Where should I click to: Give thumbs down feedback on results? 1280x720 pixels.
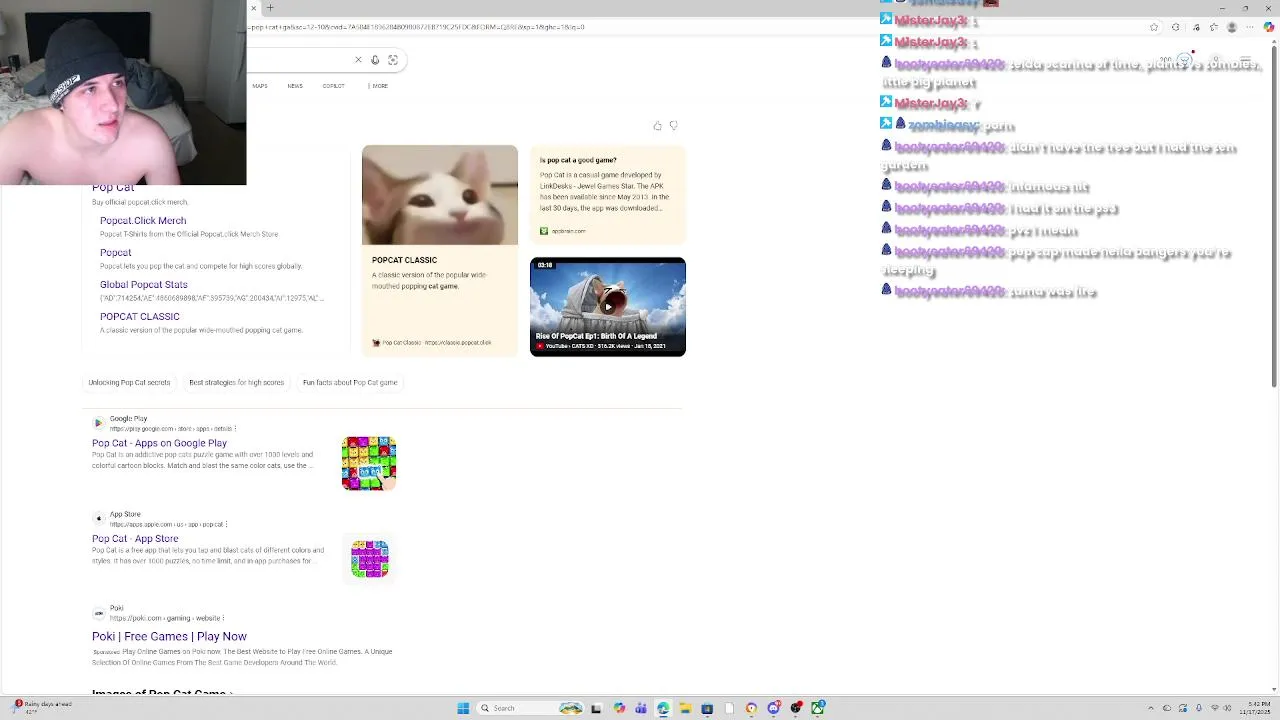(673, 126)
